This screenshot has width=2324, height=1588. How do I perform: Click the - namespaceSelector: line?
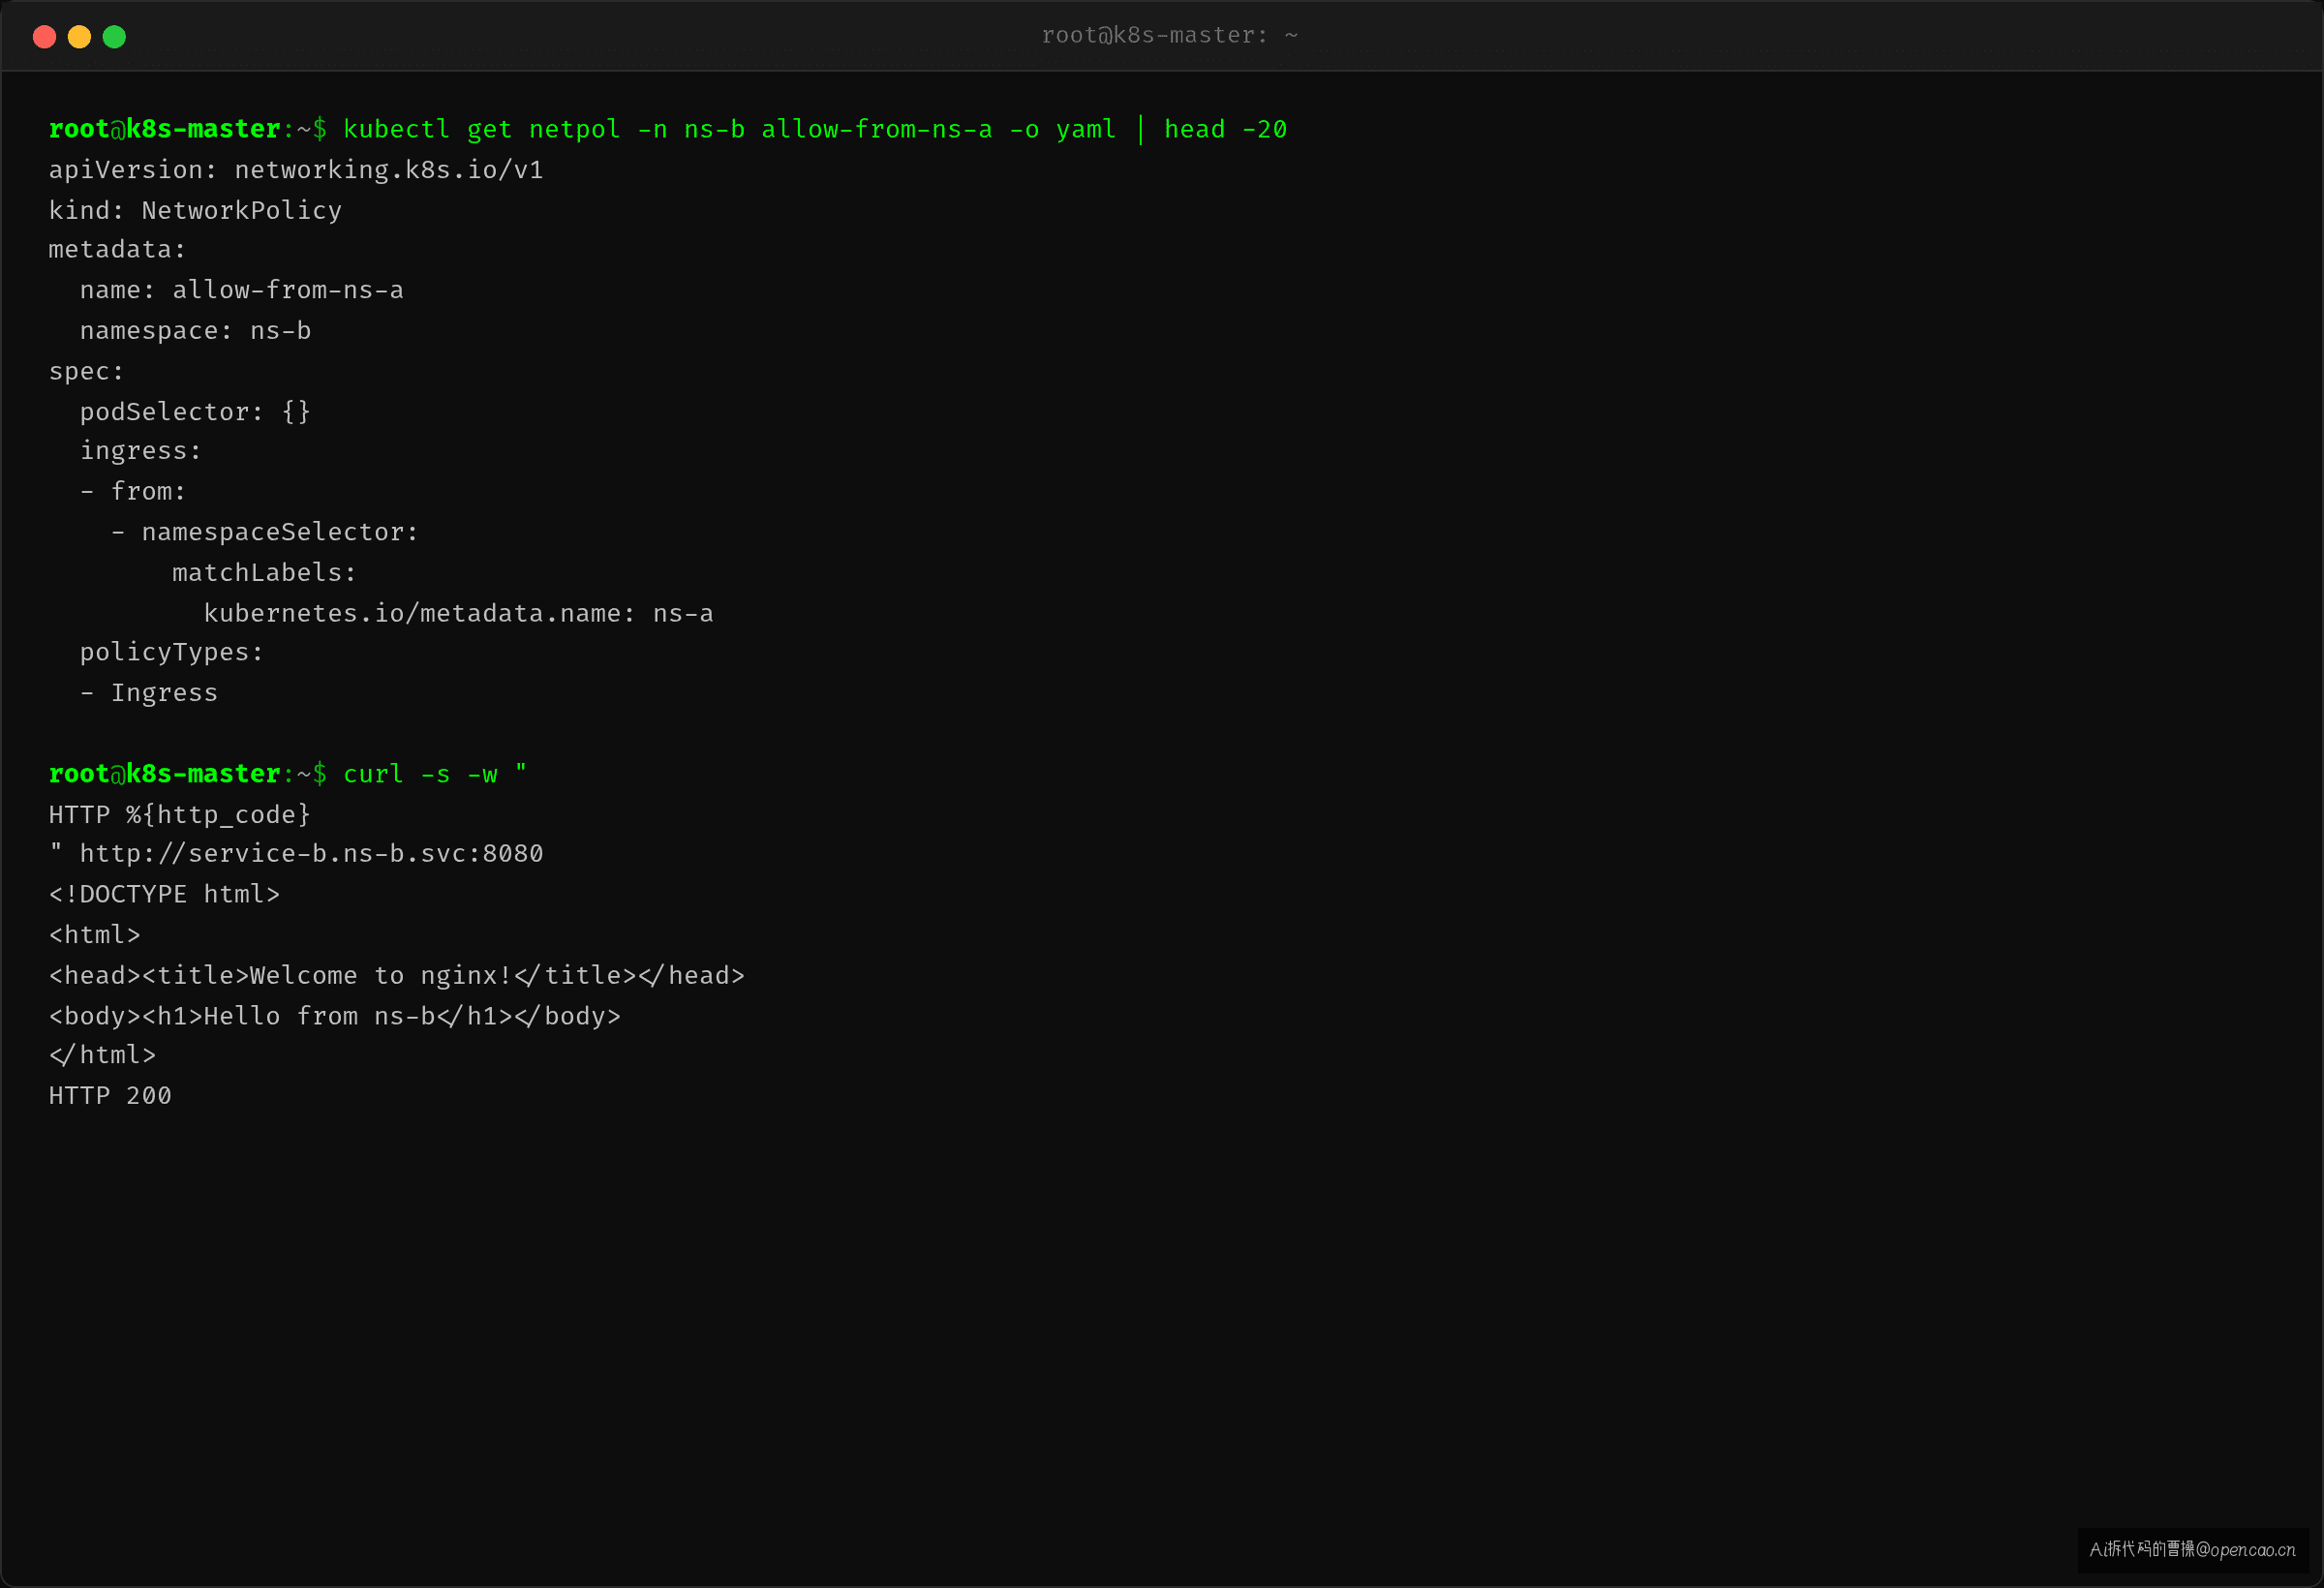coord(265,532)
